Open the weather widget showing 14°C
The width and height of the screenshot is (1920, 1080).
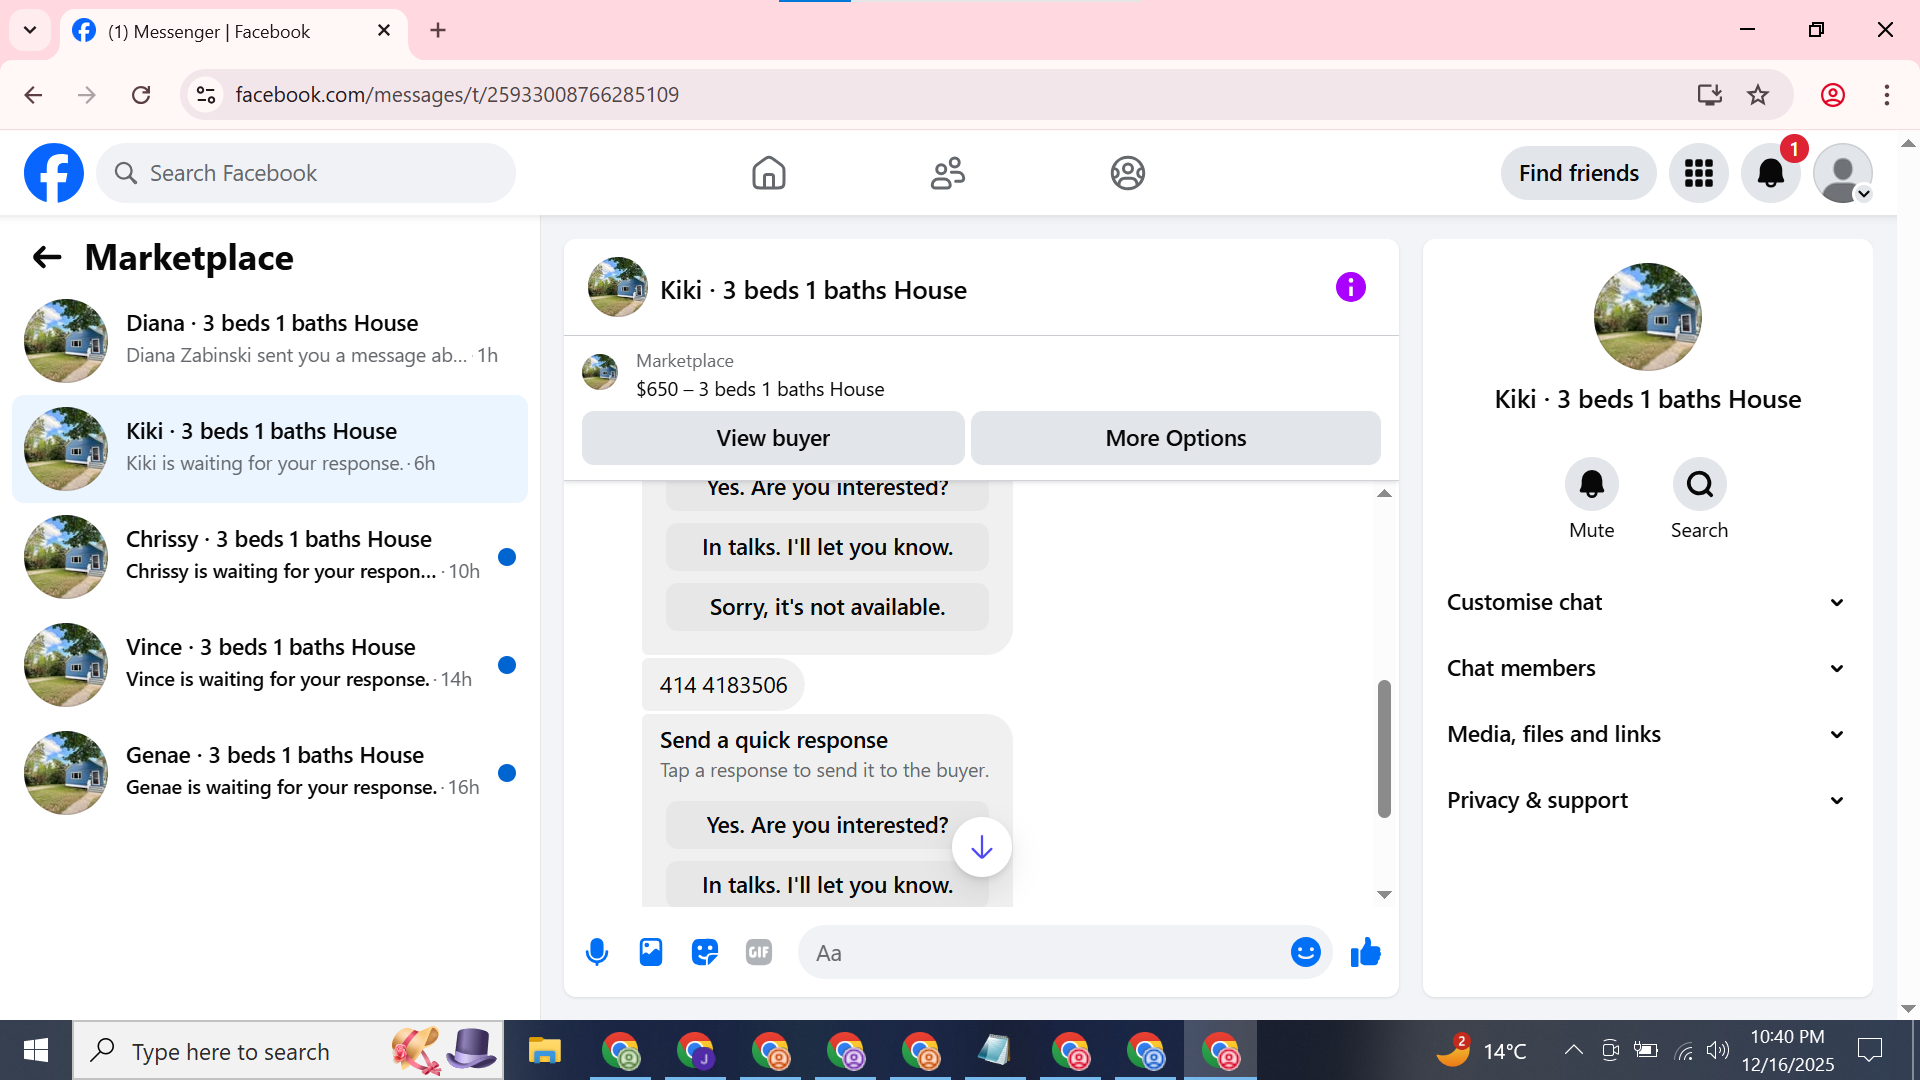1482,1050
